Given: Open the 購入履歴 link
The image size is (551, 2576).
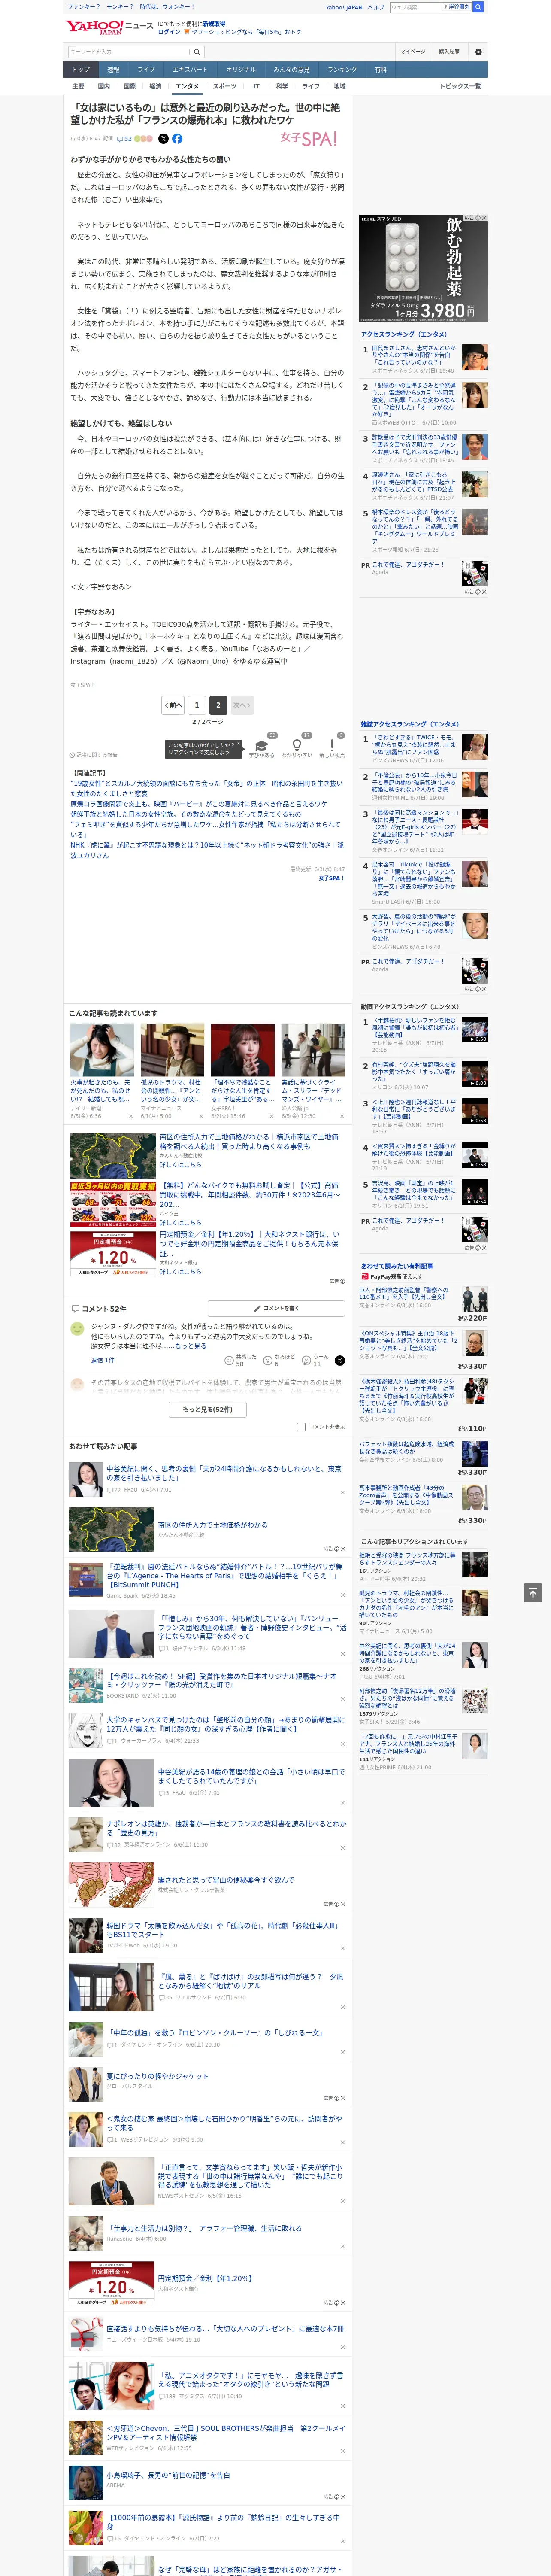Looking at the screenshot, I should coord(449,52).
